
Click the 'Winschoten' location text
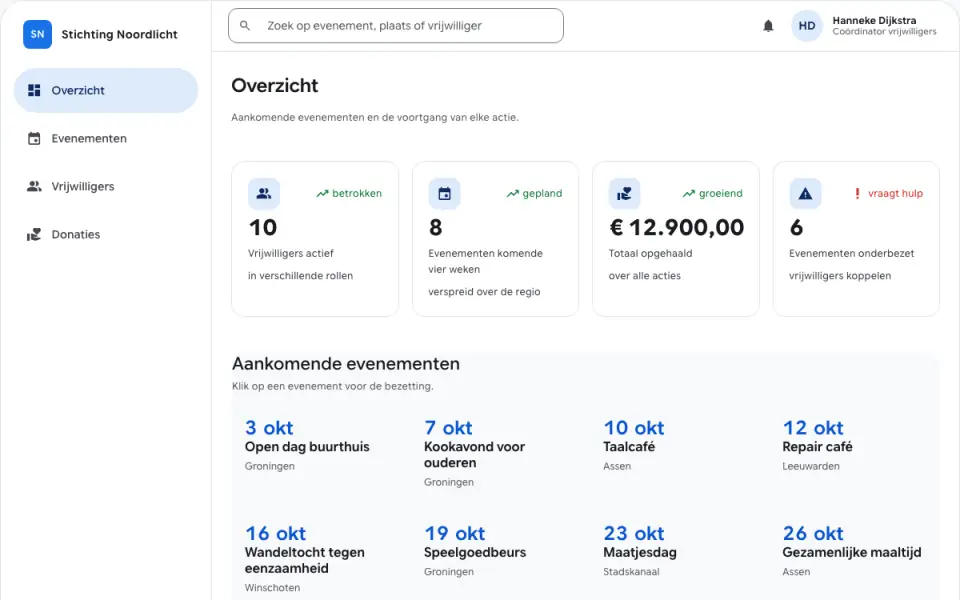pos(272,588)
